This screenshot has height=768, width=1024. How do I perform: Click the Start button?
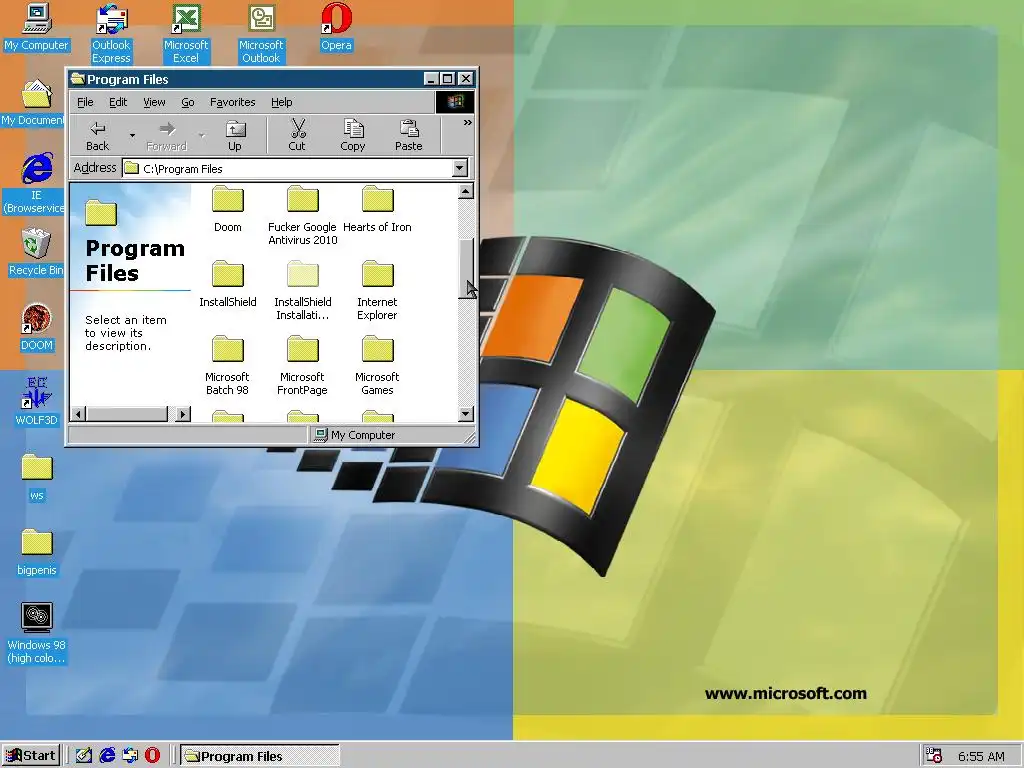31,756
